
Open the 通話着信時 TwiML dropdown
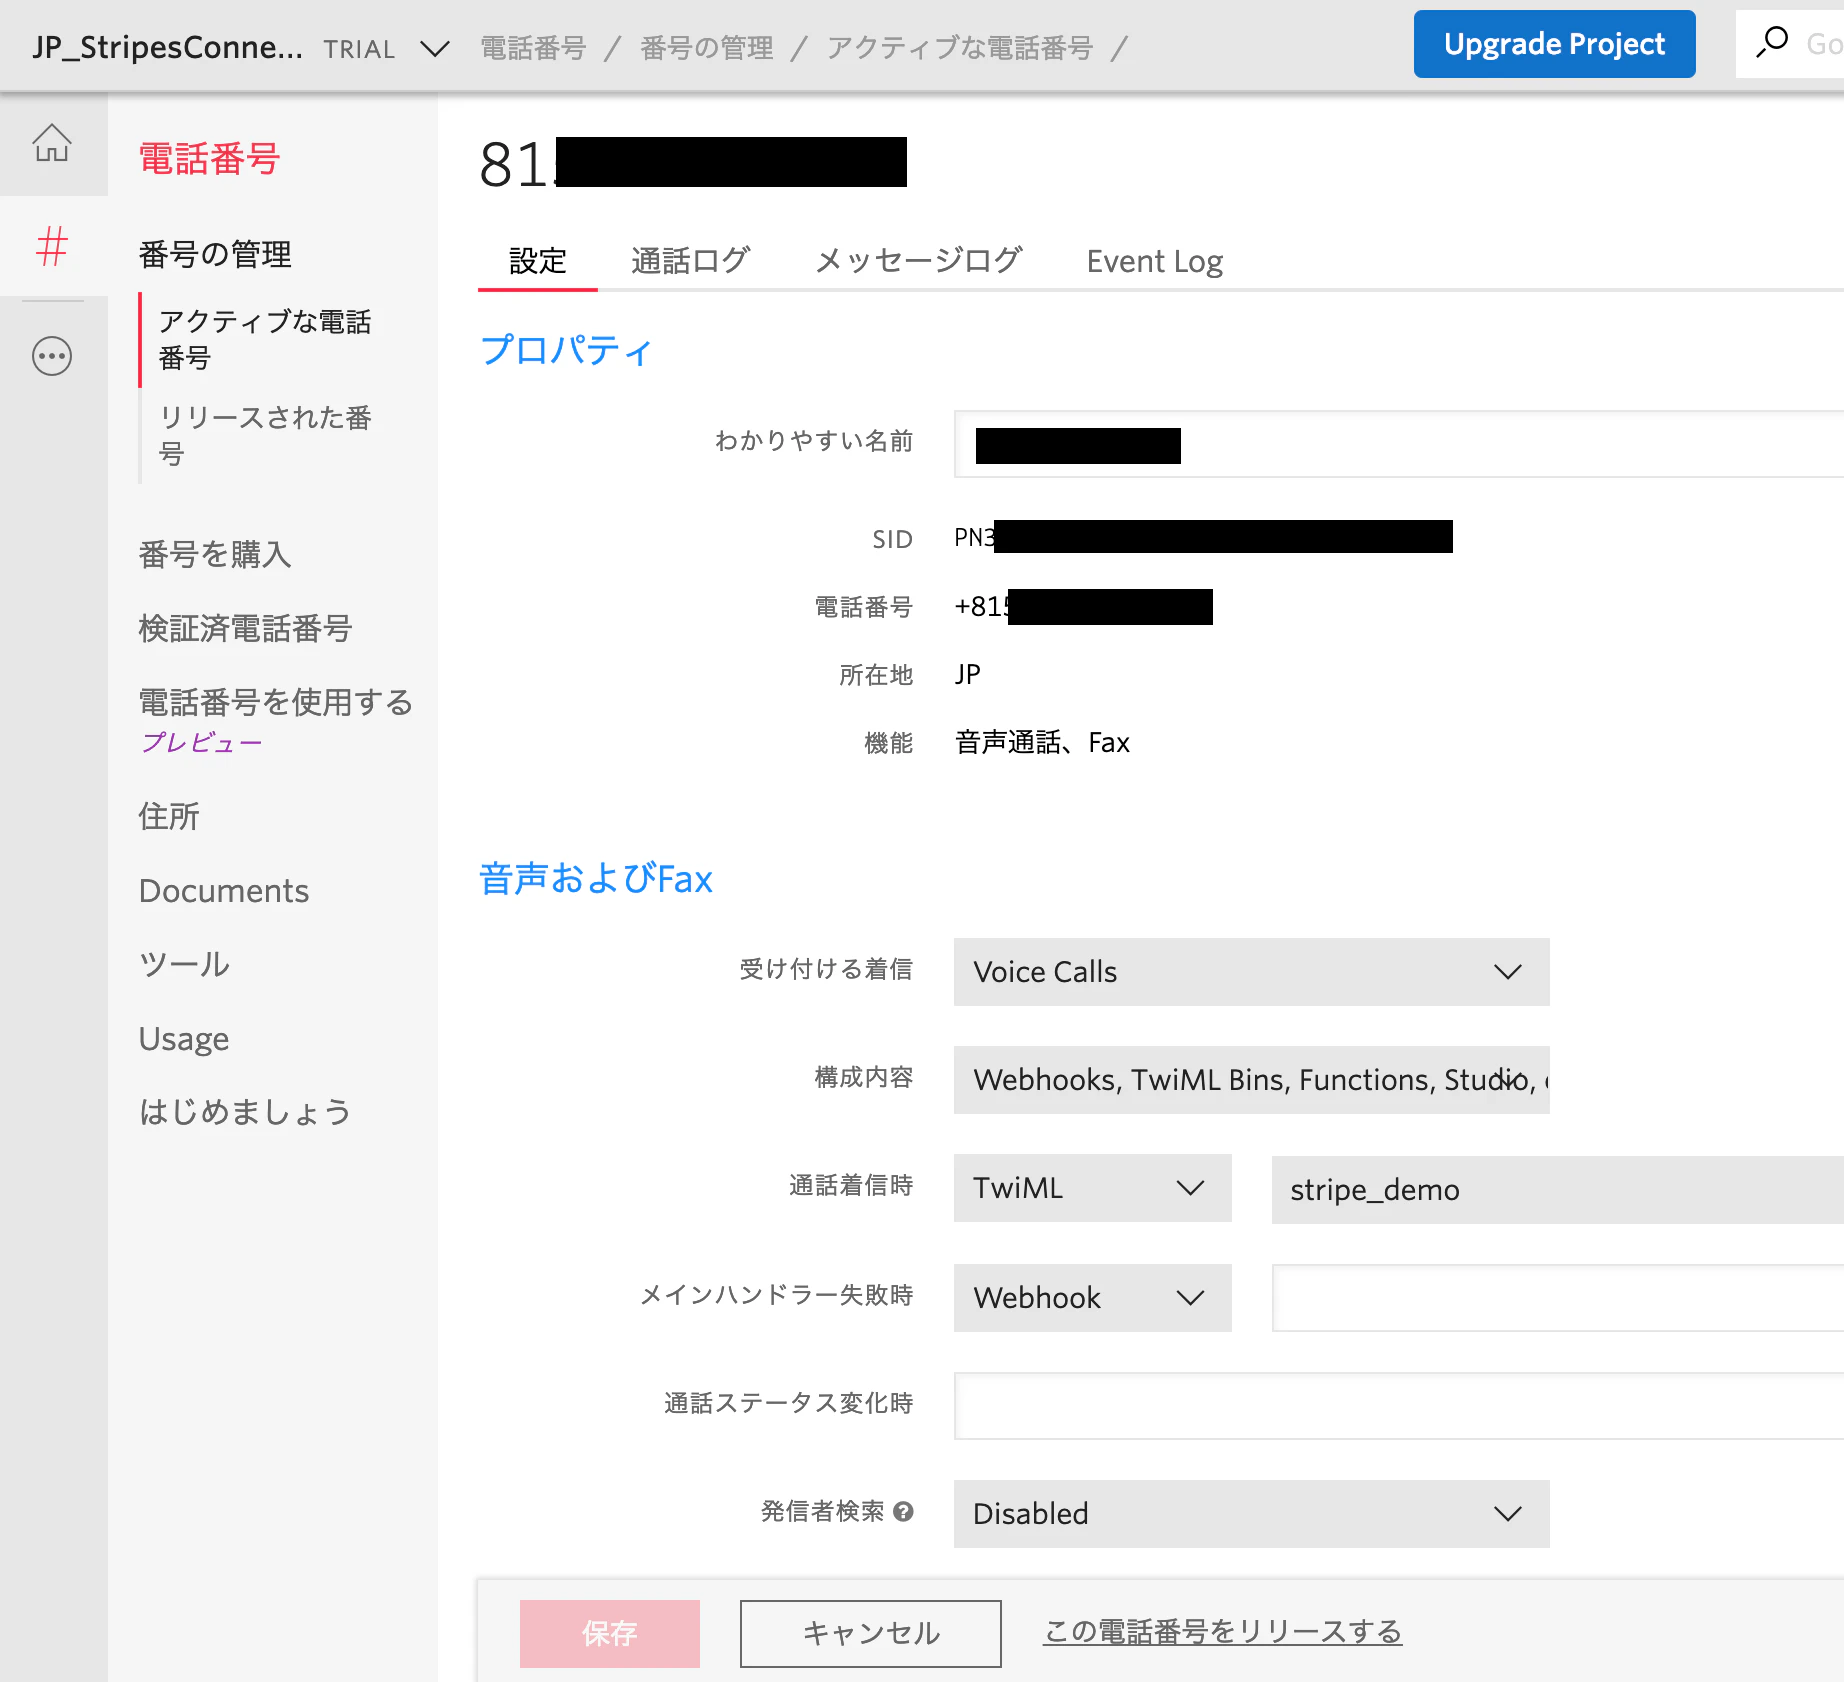[1093, 1188]
